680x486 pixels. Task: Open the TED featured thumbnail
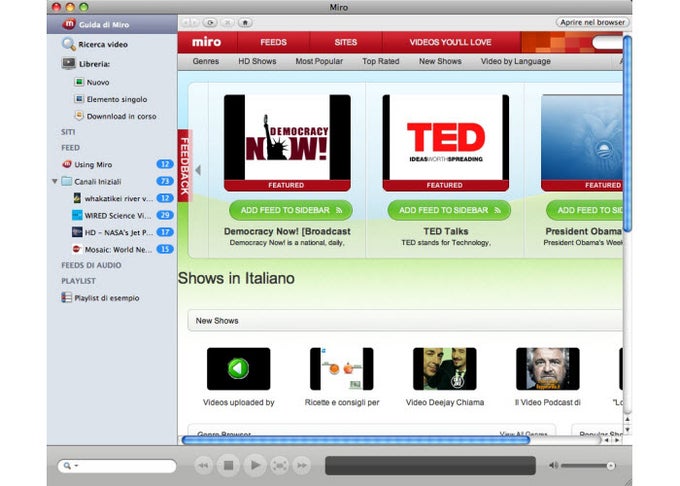coord(446,143)
